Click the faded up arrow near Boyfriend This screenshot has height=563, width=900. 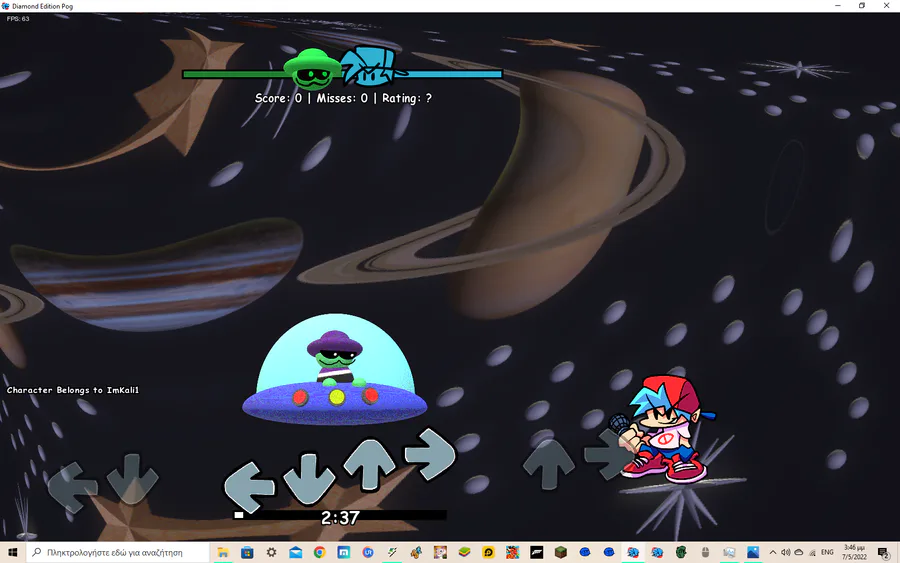(548, 464)
